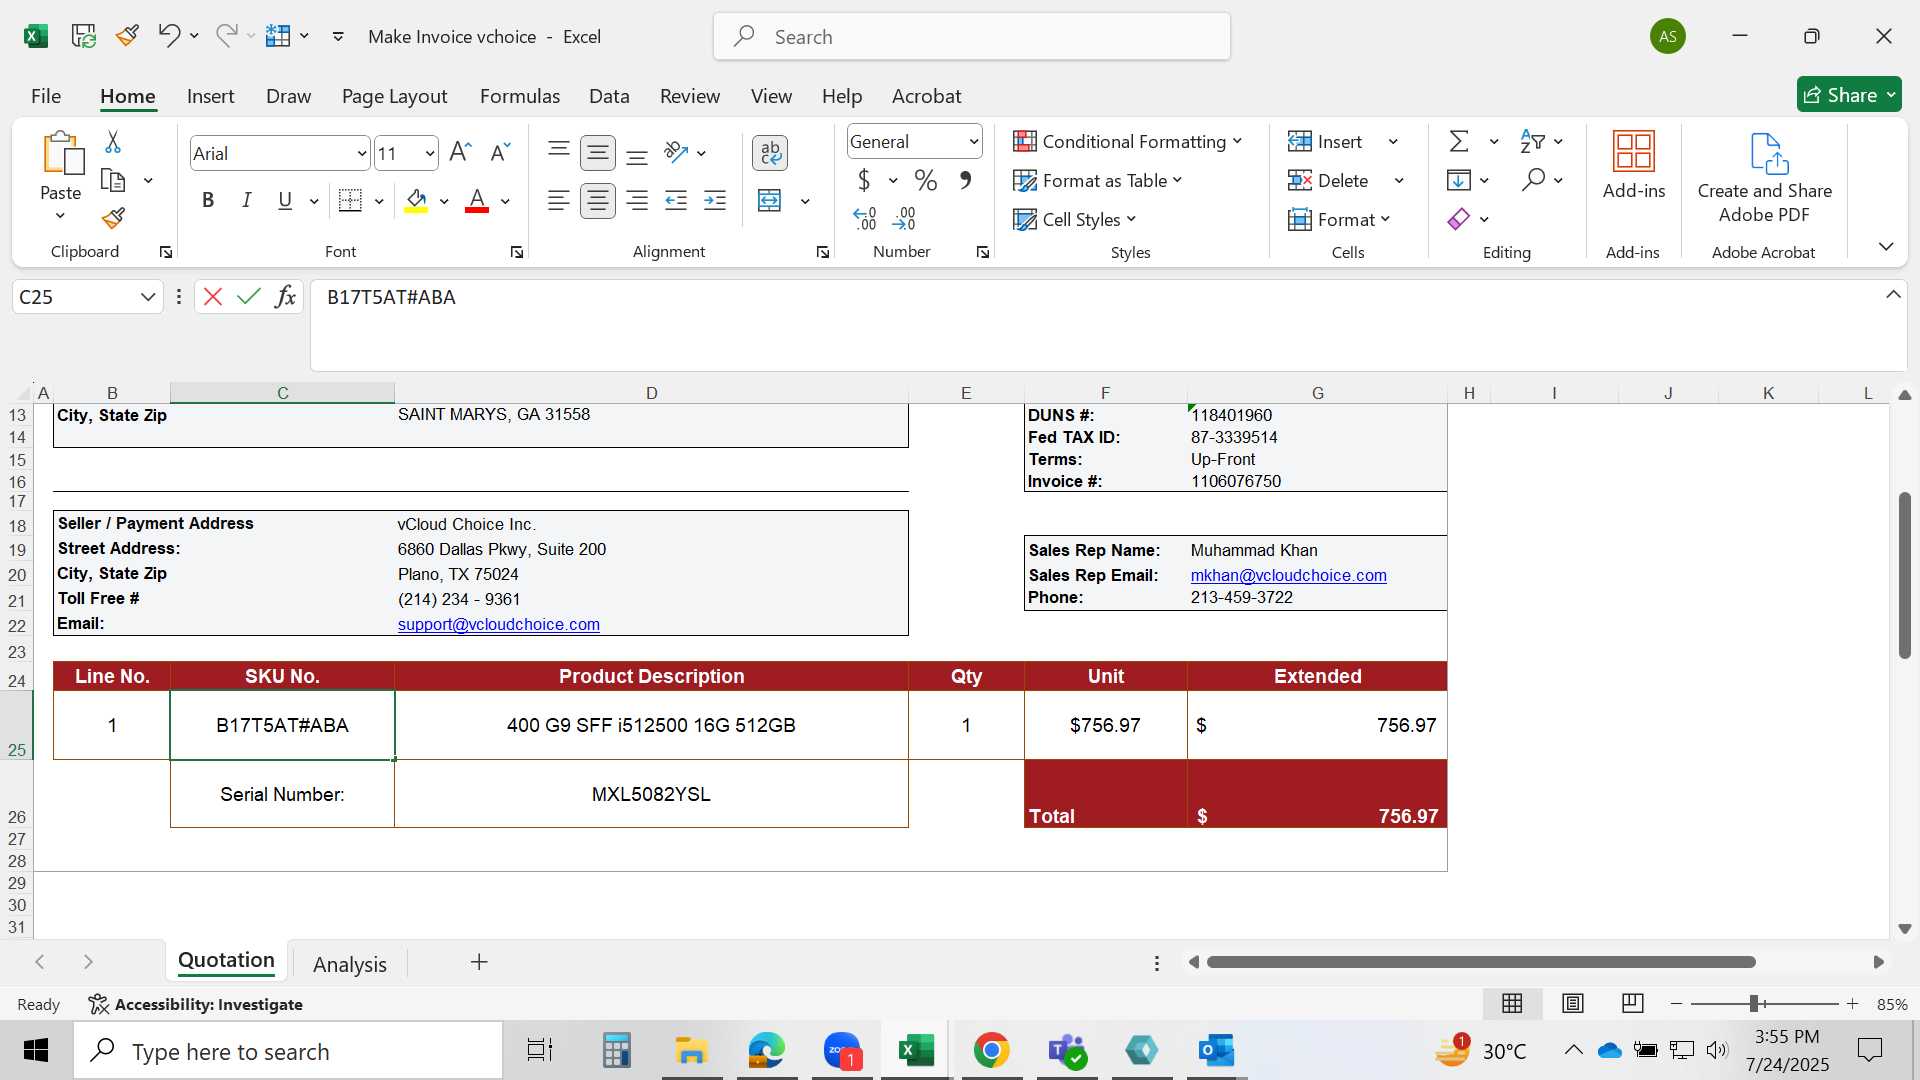Add a new sheet with the plus button
This screenshot has height=1080, width=1920.
pos(479,962)
